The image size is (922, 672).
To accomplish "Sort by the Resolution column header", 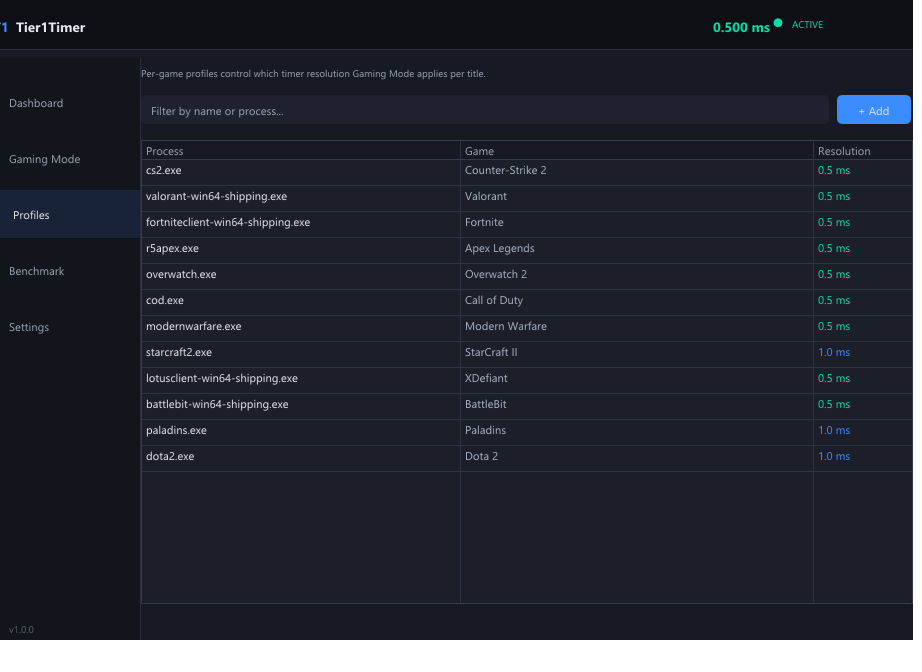I will (x=863, y=151).
